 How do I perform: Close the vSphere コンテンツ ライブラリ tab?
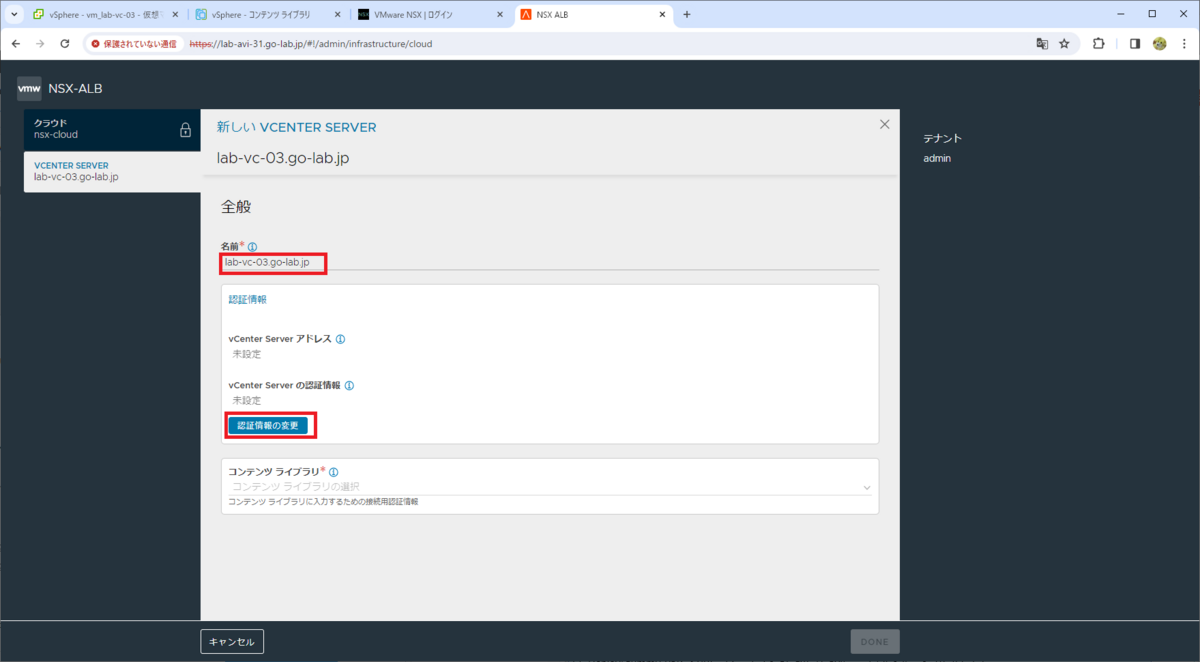(x=337, y=15)
